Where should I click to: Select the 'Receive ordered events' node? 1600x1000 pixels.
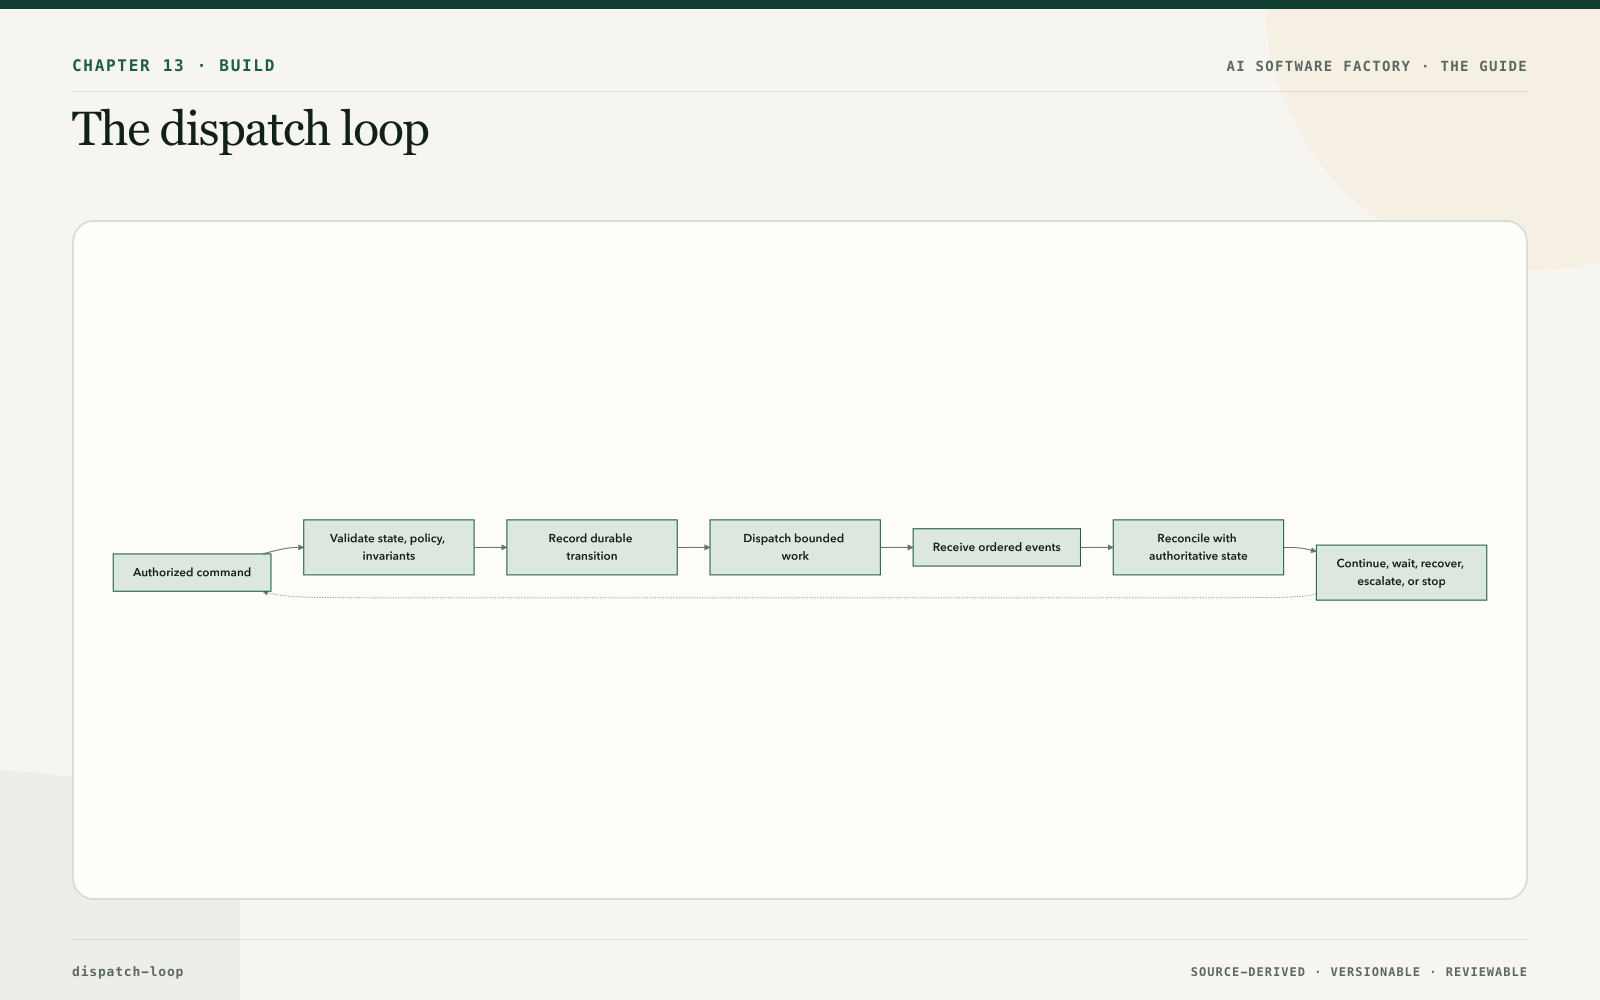[997, 547]
